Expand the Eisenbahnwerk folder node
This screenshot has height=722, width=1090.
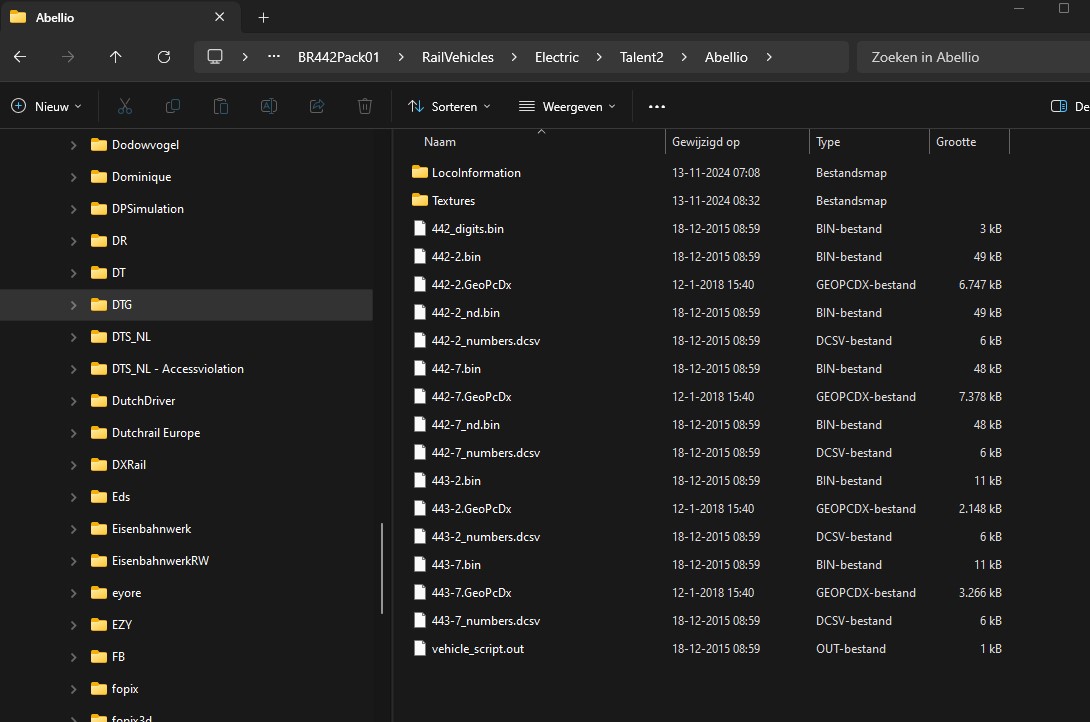click(x=73, y=529)
